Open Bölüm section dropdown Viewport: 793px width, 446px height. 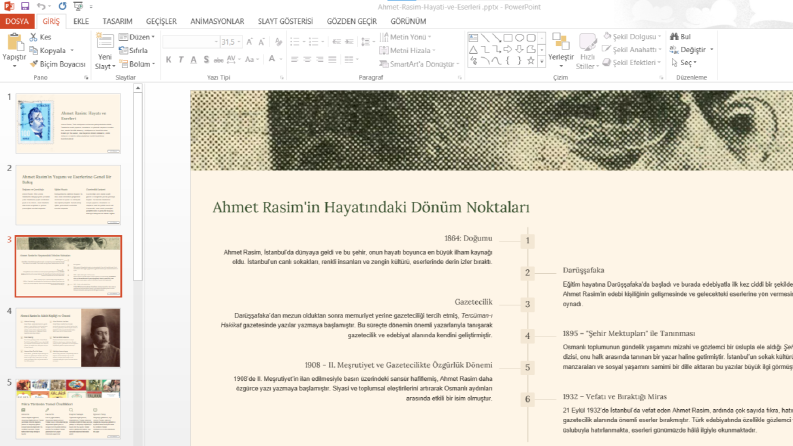[x=137, y=64]
